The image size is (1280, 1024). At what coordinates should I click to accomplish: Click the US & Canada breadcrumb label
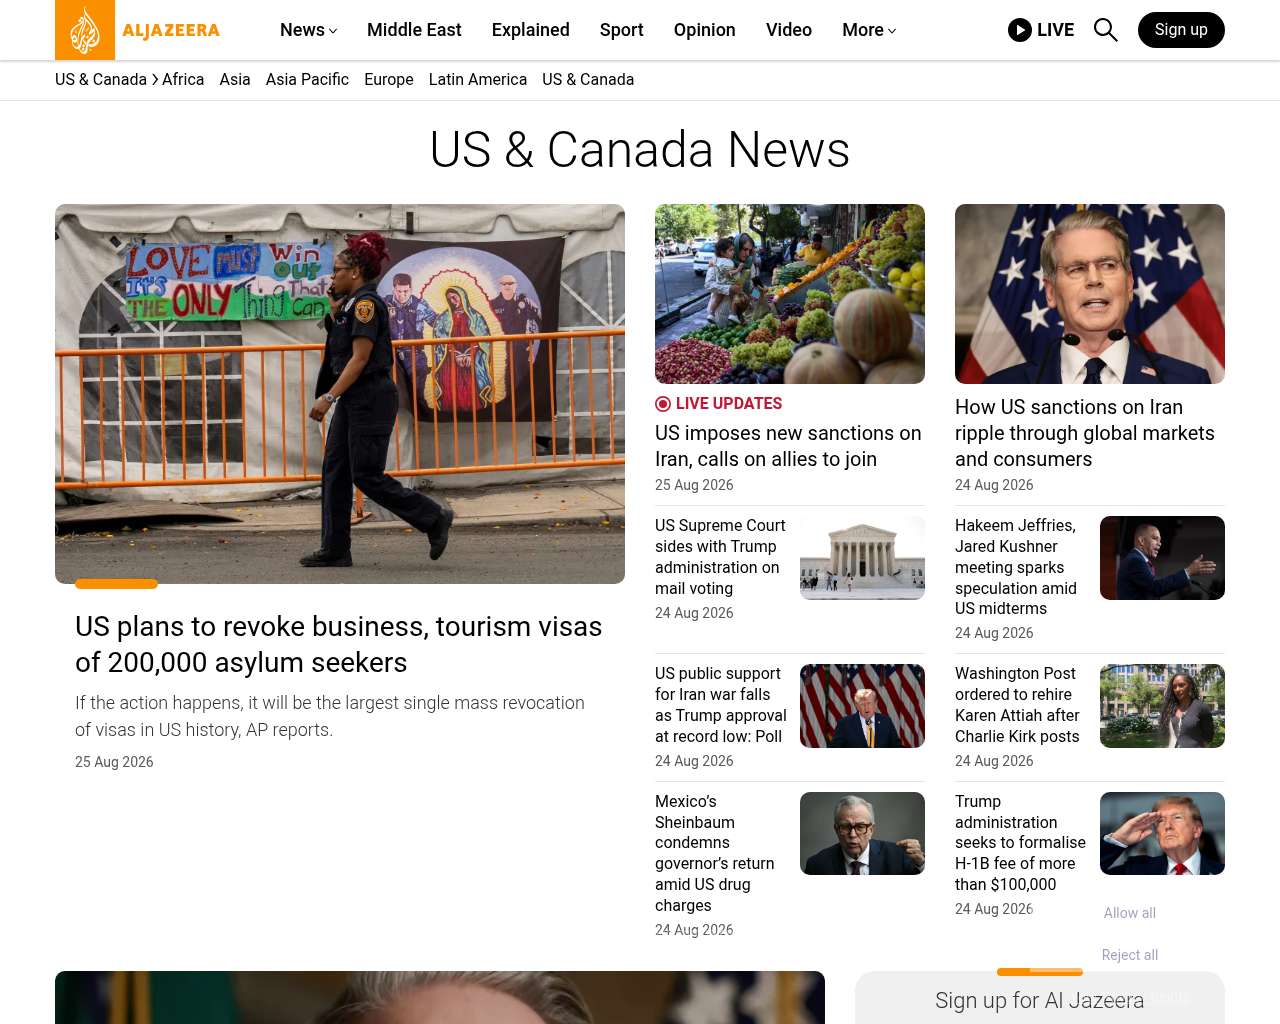pyautogui.click(x=101, y=80)
